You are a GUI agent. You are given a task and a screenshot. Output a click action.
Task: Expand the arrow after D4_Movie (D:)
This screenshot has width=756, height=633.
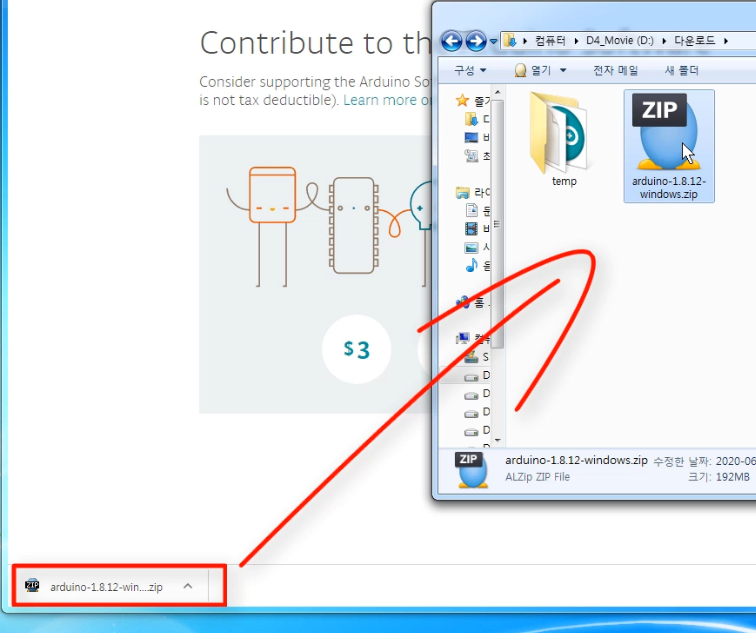664,41
